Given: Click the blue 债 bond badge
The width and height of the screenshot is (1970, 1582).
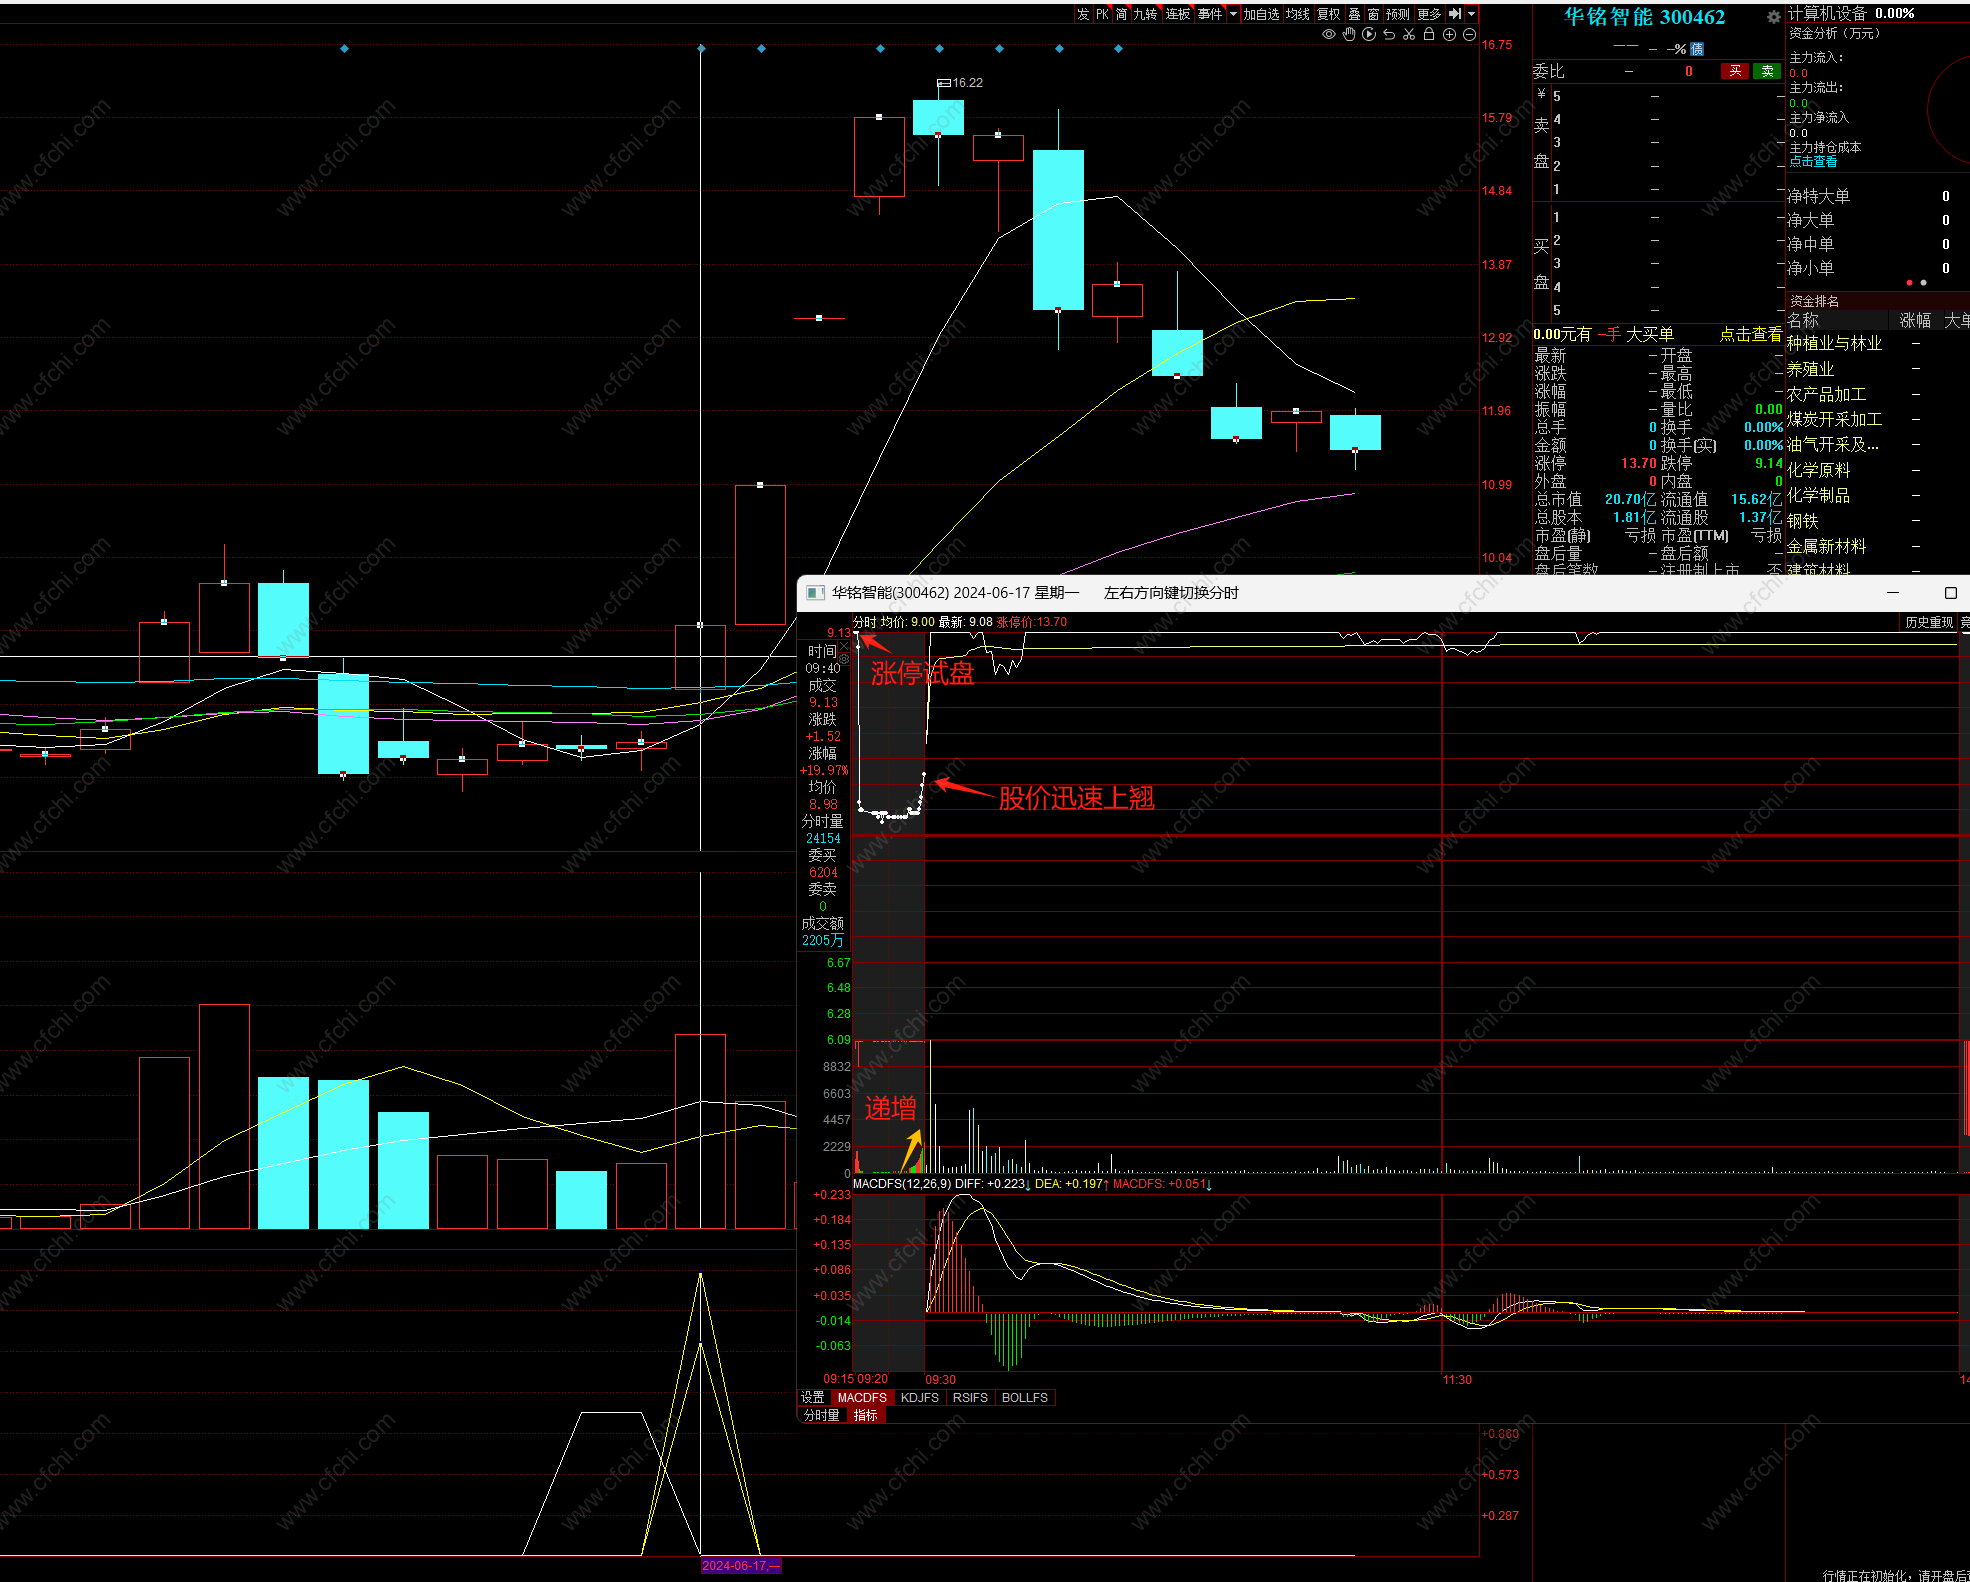Looking at the screenshot, I should point(1697,49).
